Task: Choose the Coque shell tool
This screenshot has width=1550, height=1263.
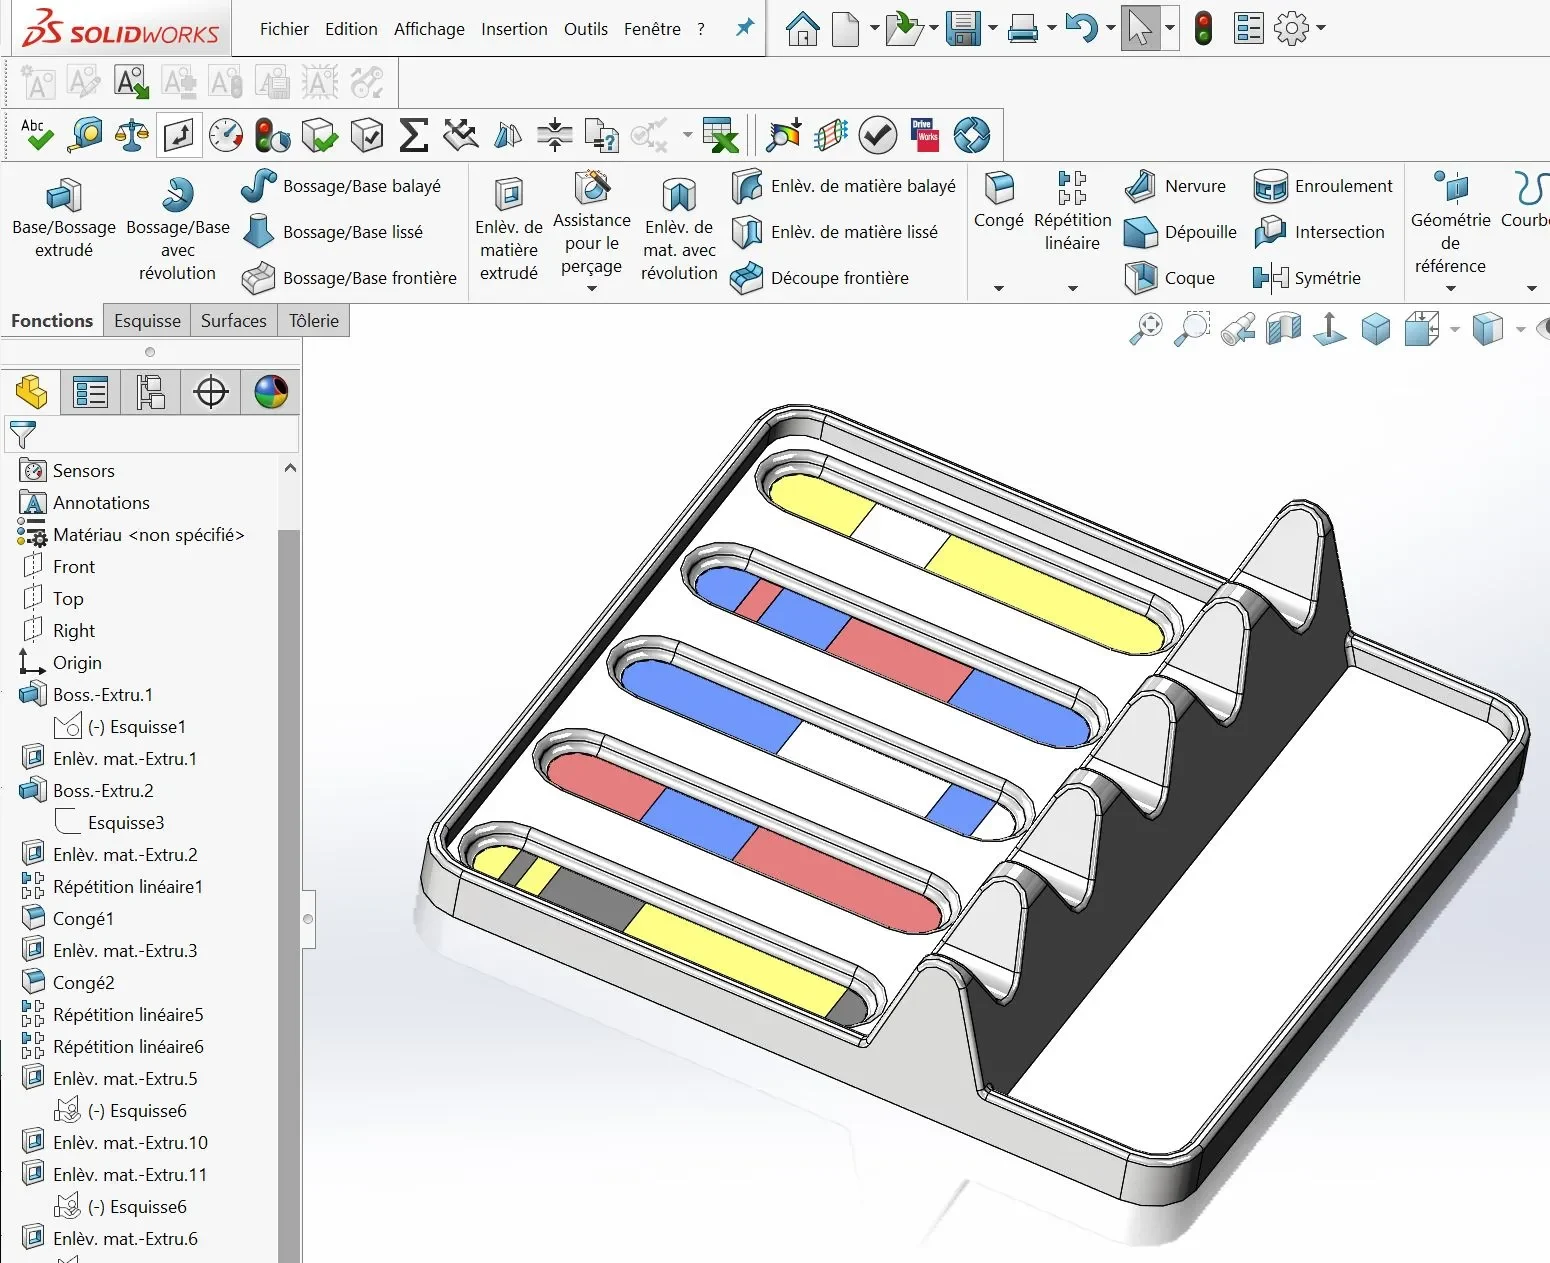Action: tap(1170, 278)
